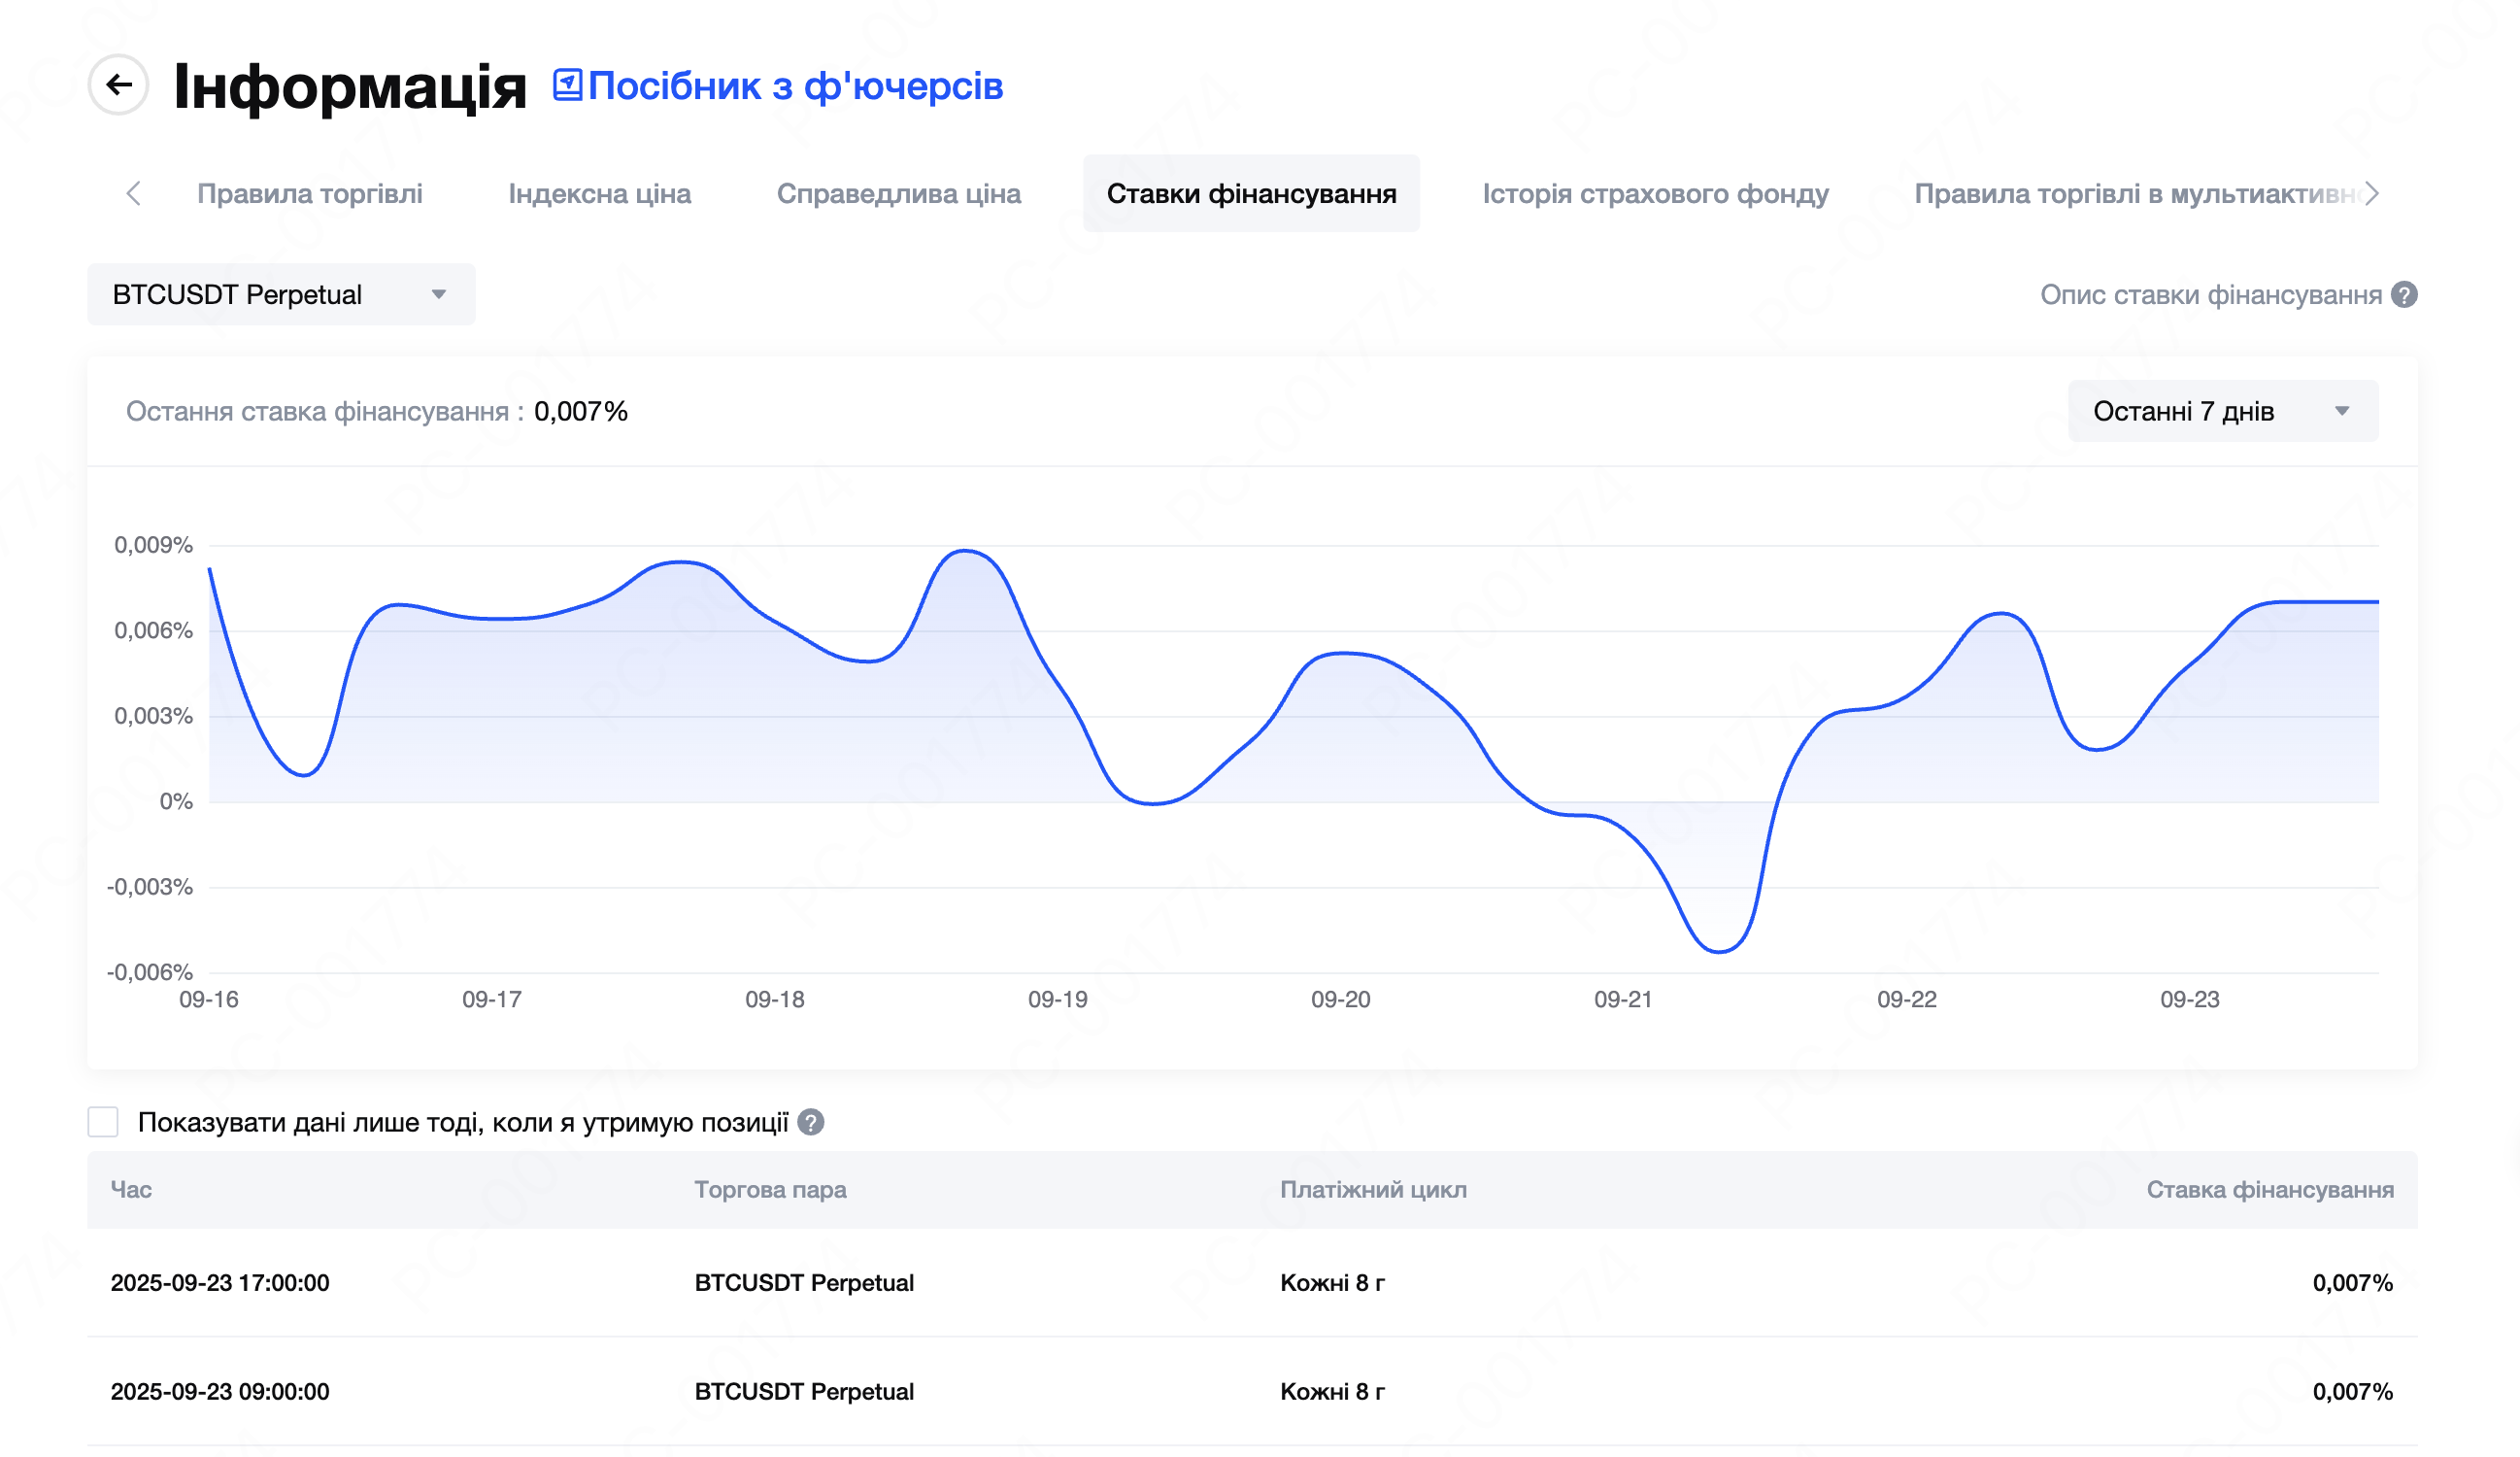Switch to the 'Правила торгівлі' tab
This screenshot has height=1457, width=2520.
pyautogui.click(x=309, y=193)
